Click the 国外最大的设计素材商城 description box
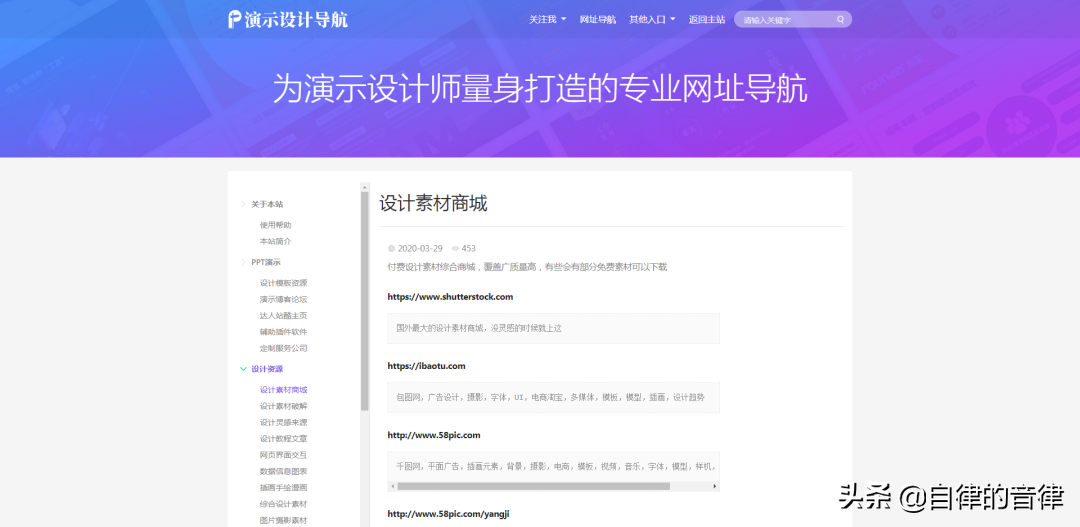Viewport: 1080px width, 527px height. 553,329
